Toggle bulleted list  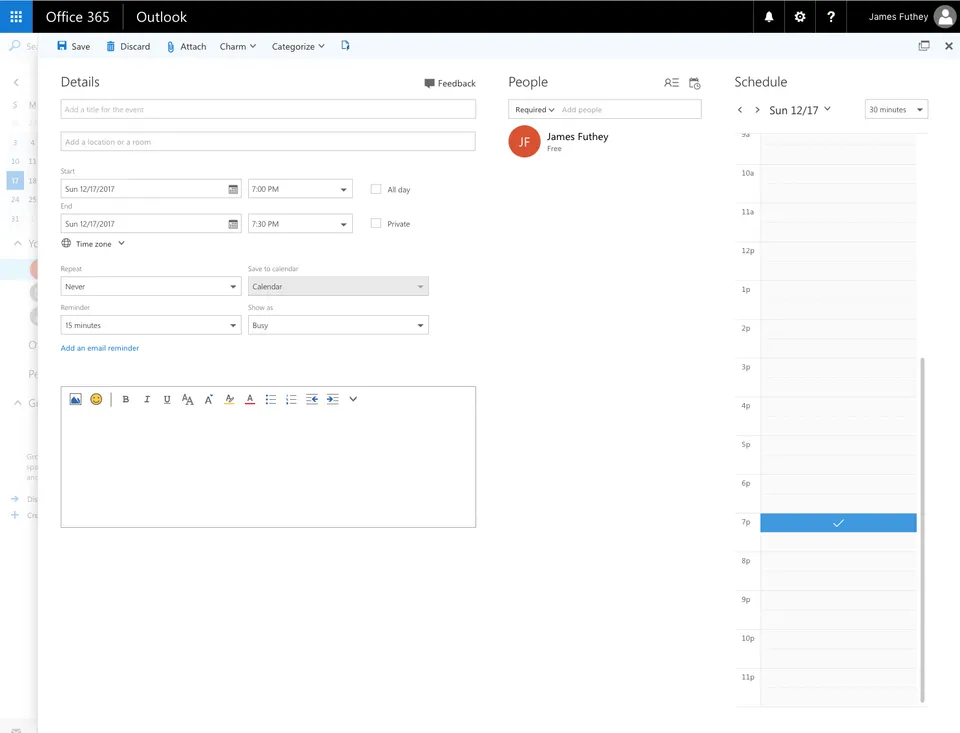271,399
